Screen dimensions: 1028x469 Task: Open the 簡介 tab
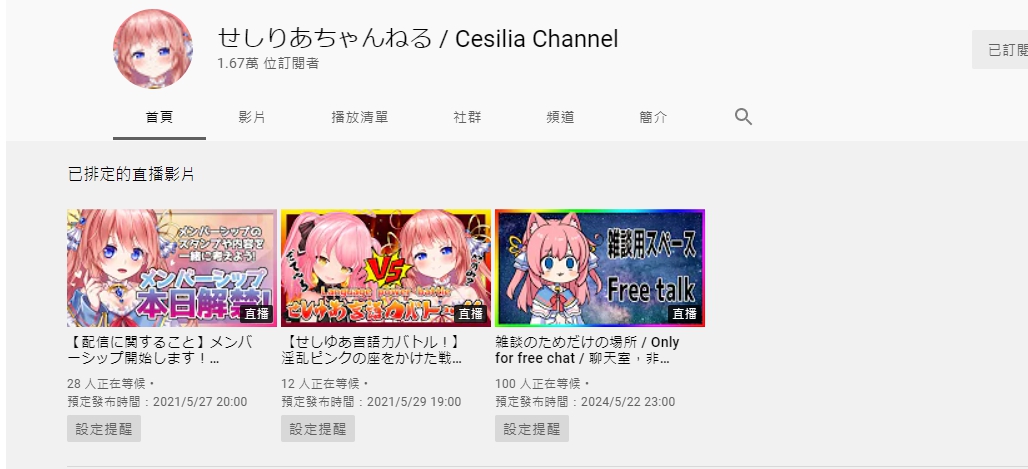(654, 117)
